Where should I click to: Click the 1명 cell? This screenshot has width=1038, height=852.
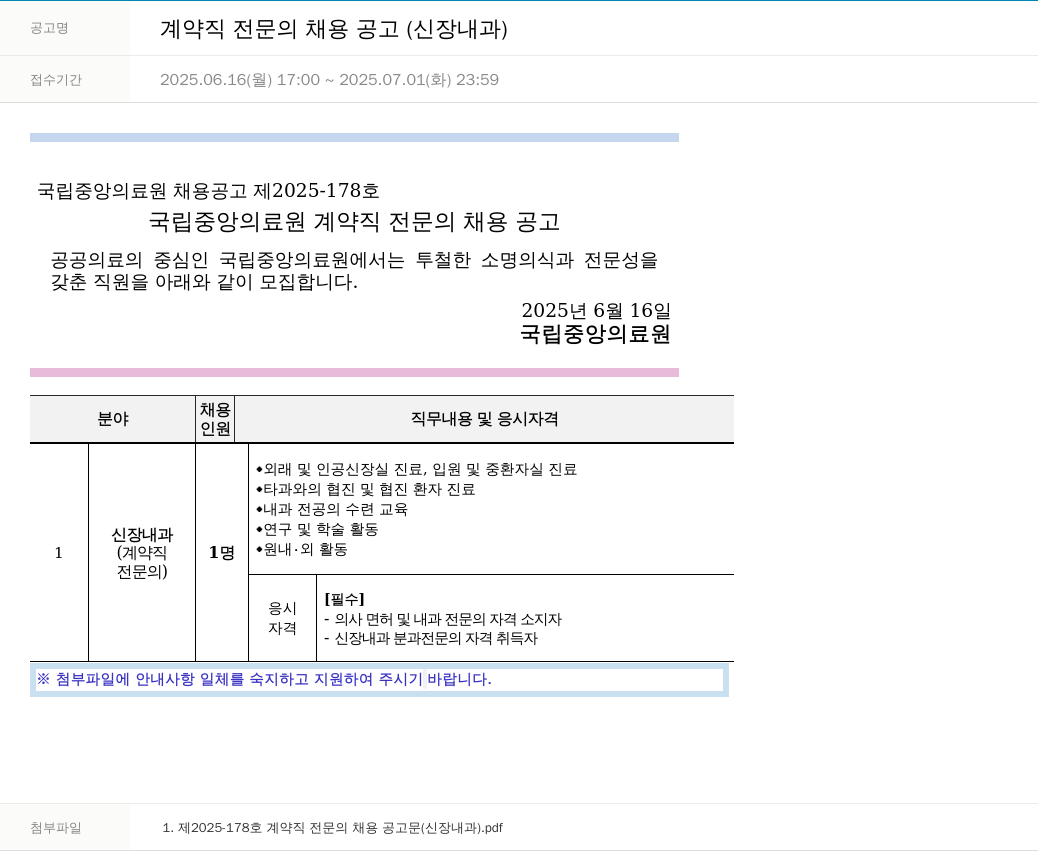click(222, 553)
